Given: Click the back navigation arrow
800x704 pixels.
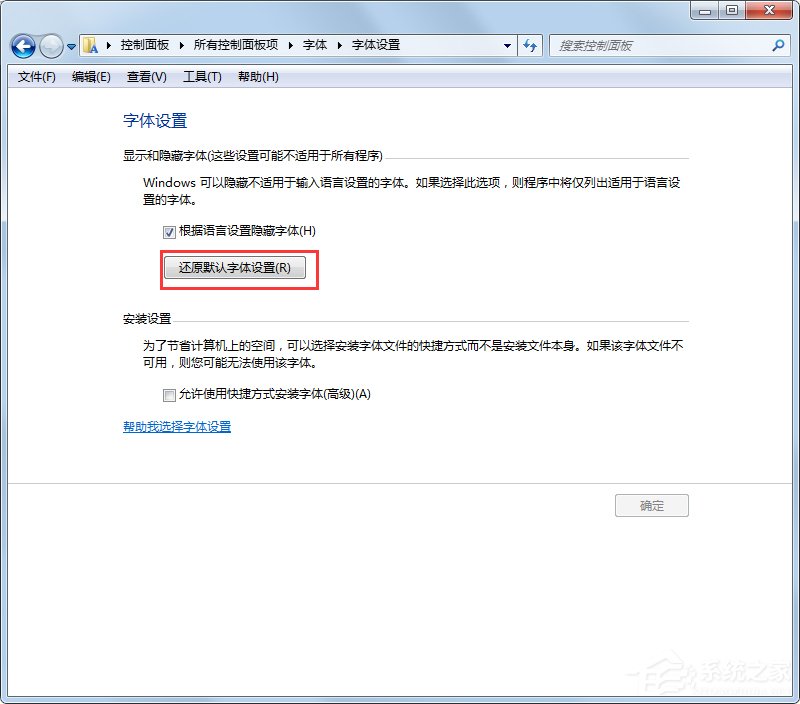Looking at the screenshot, I should pos(22,46).
